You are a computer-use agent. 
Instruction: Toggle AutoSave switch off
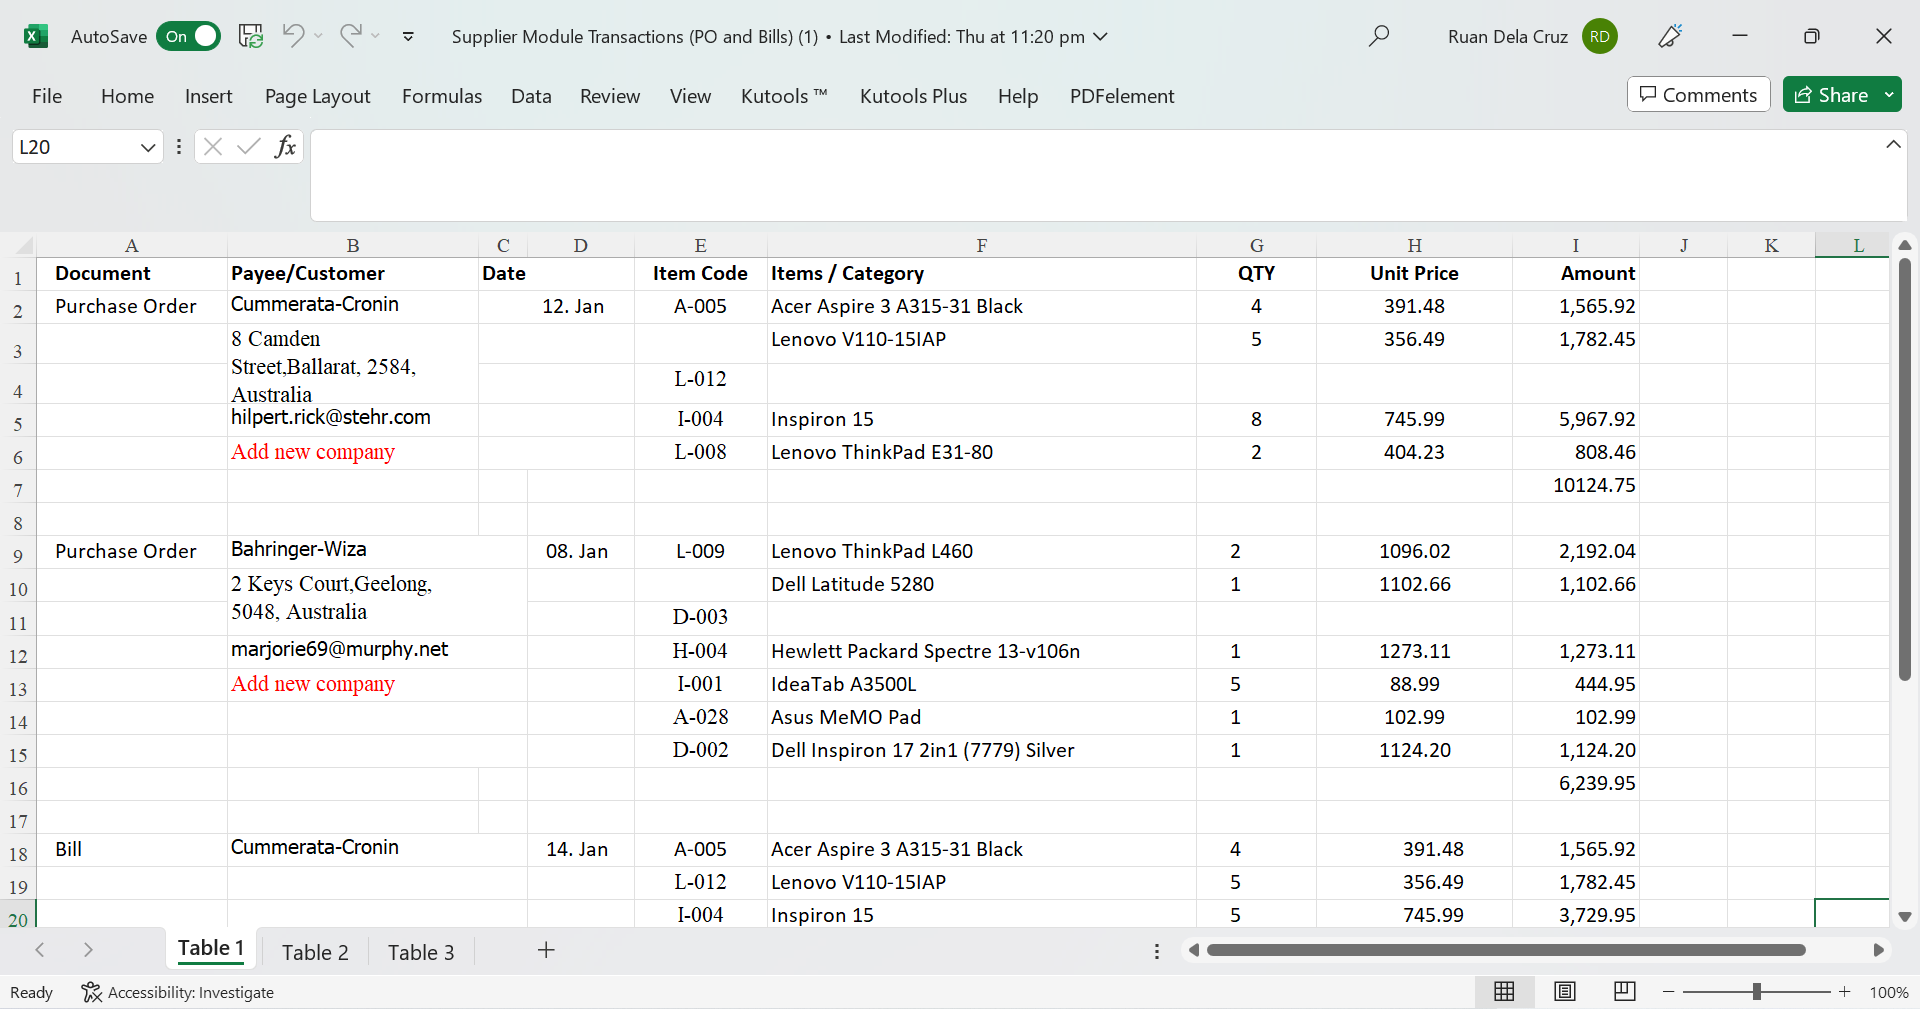(189, 36)
